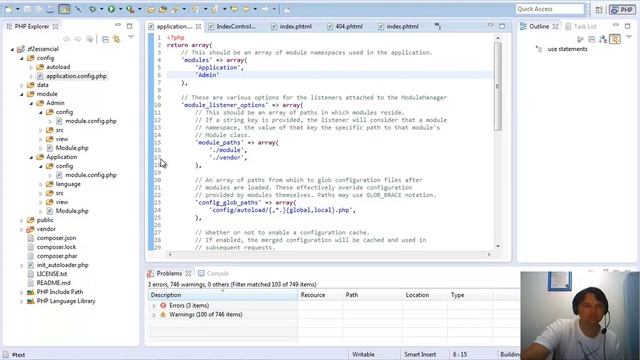
Task: Select application.config.php in PHP Explorer
Action: click(76, 76)
